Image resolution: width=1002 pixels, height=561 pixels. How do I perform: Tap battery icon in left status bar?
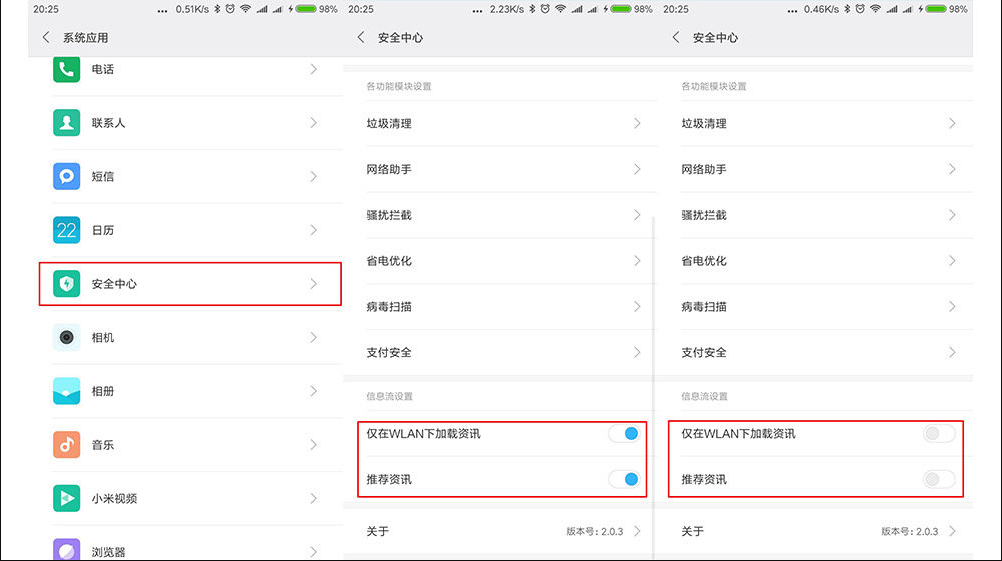tap(305, 9)
